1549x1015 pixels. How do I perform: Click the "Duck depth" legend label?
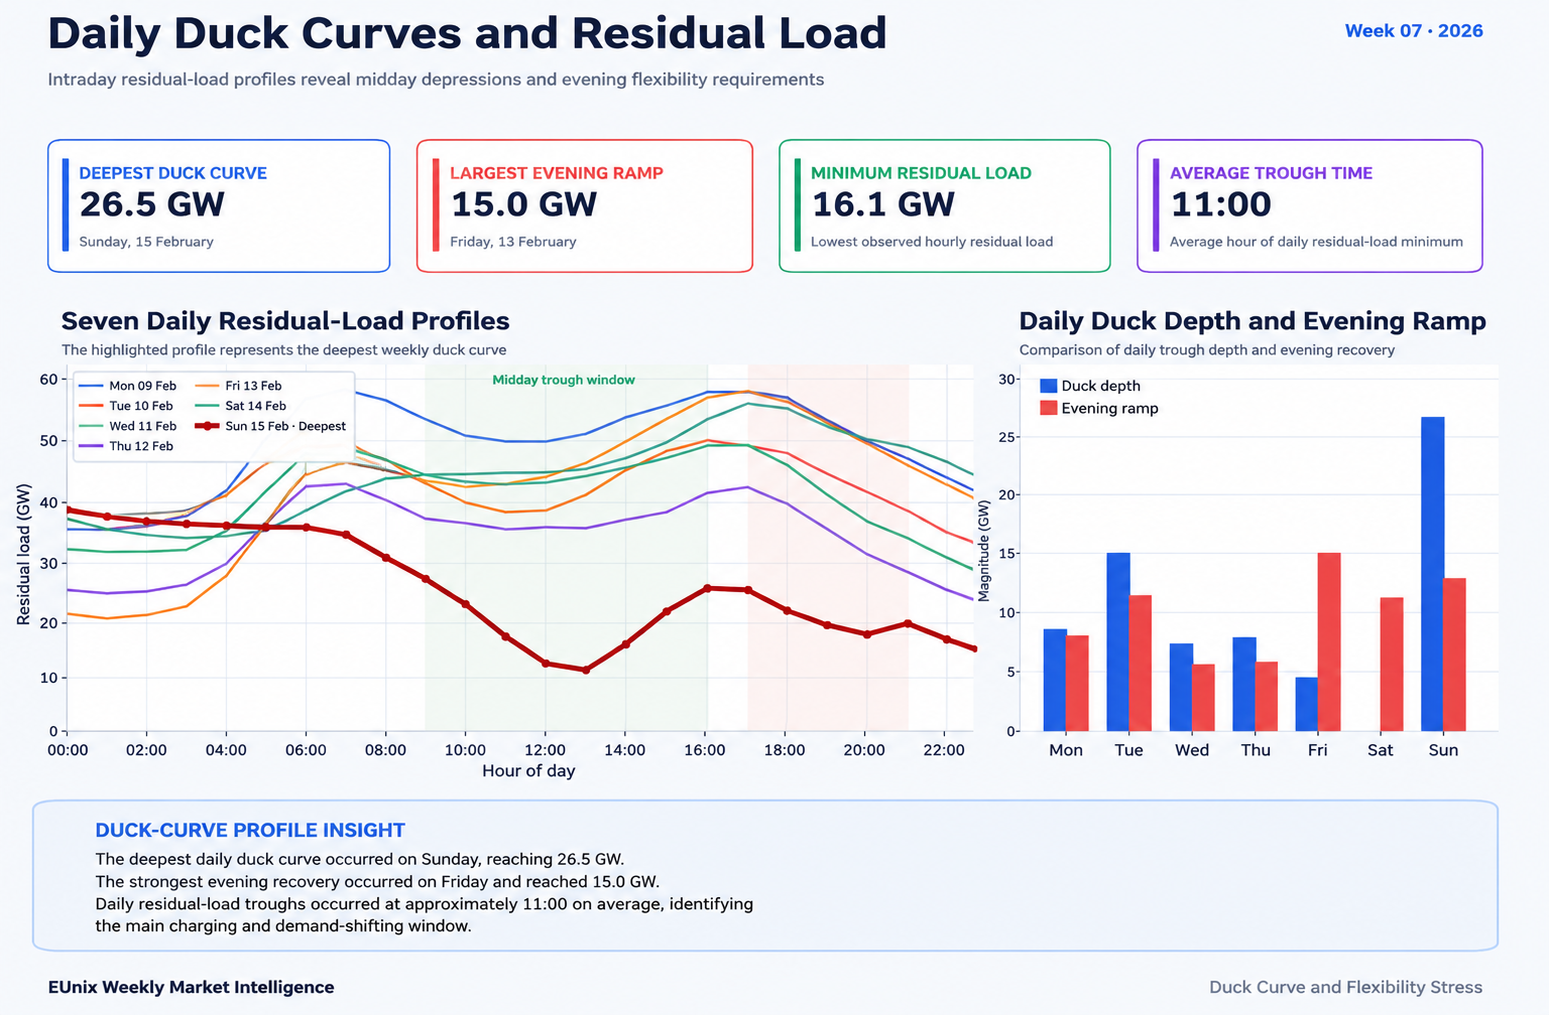[x=1100, y=386]
